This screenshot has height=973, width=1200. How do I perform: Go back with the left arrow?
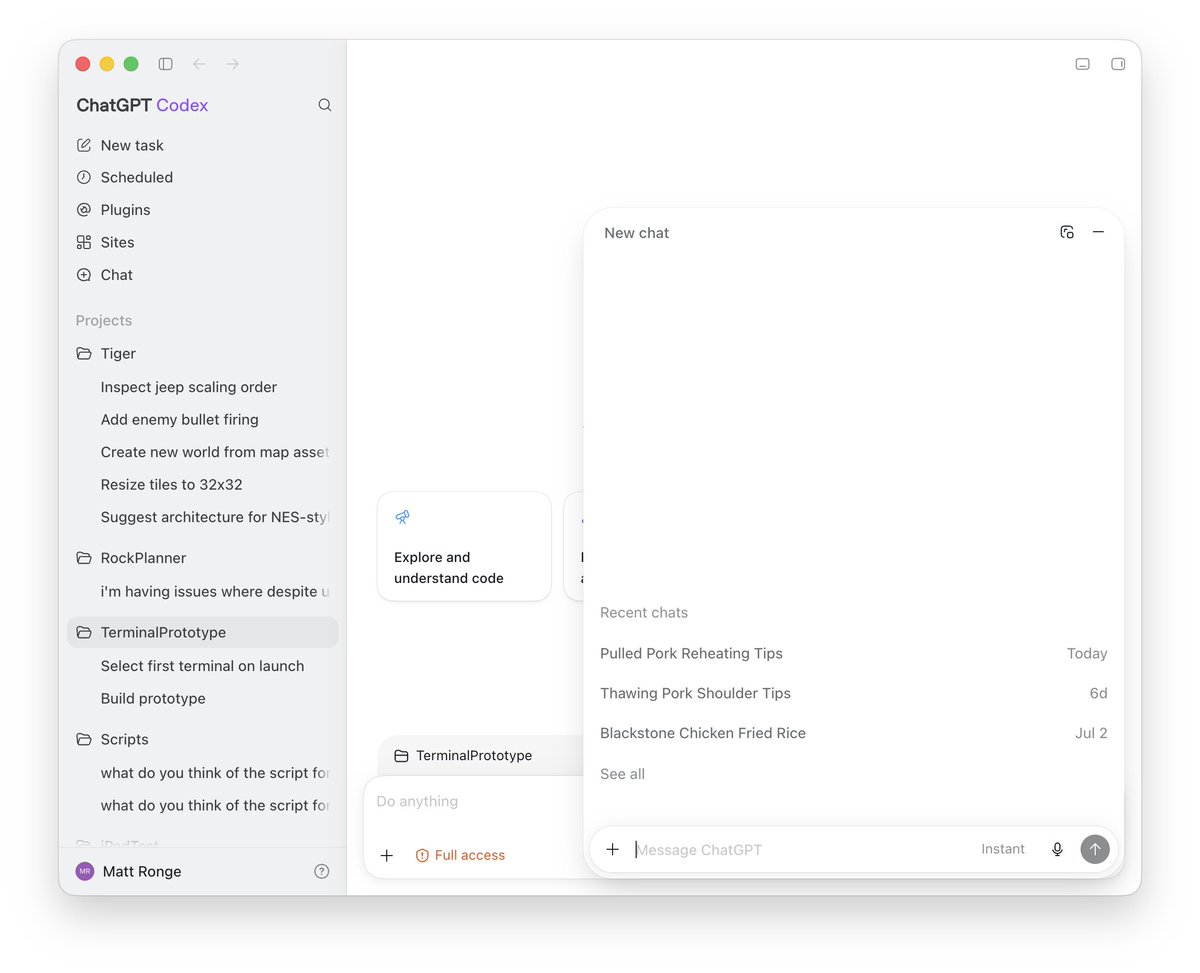pyautogui.click(x=199, y=64)
